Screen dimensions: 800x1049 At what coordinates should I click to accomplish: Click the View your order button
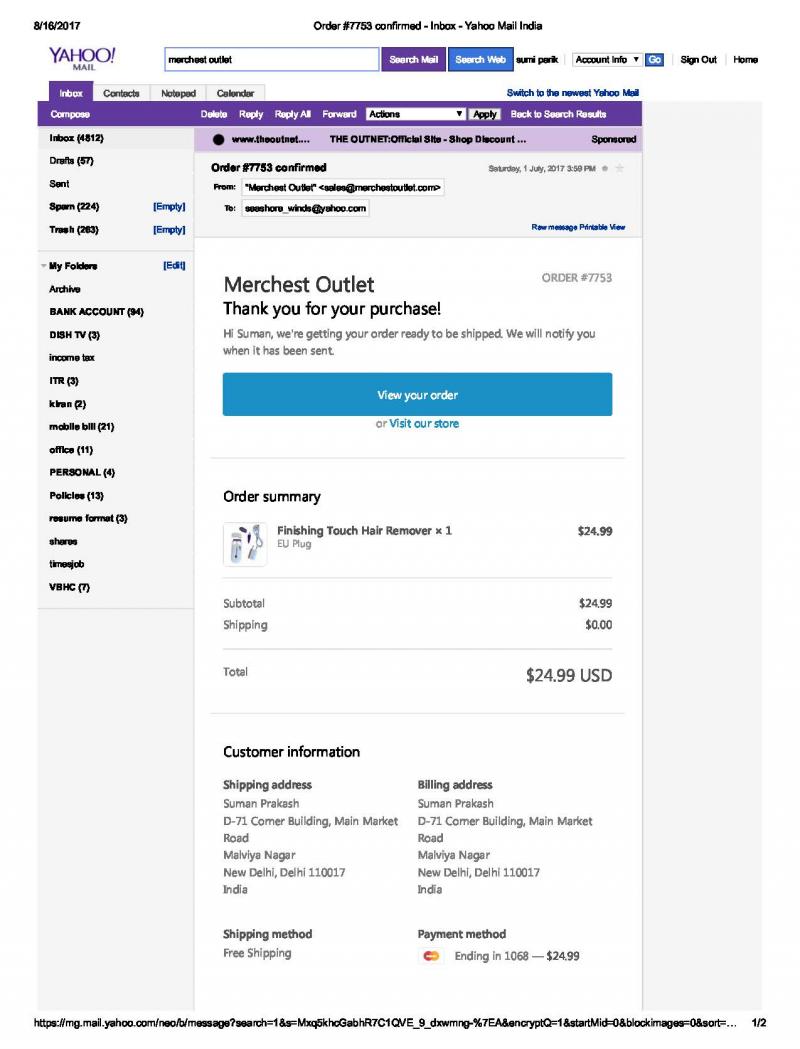click(x=417, y=395)
